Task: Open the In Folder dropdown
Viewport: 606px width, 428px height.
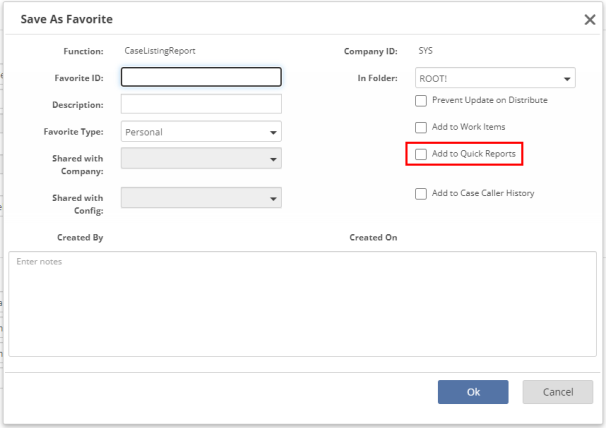Action: click(495, 78)
